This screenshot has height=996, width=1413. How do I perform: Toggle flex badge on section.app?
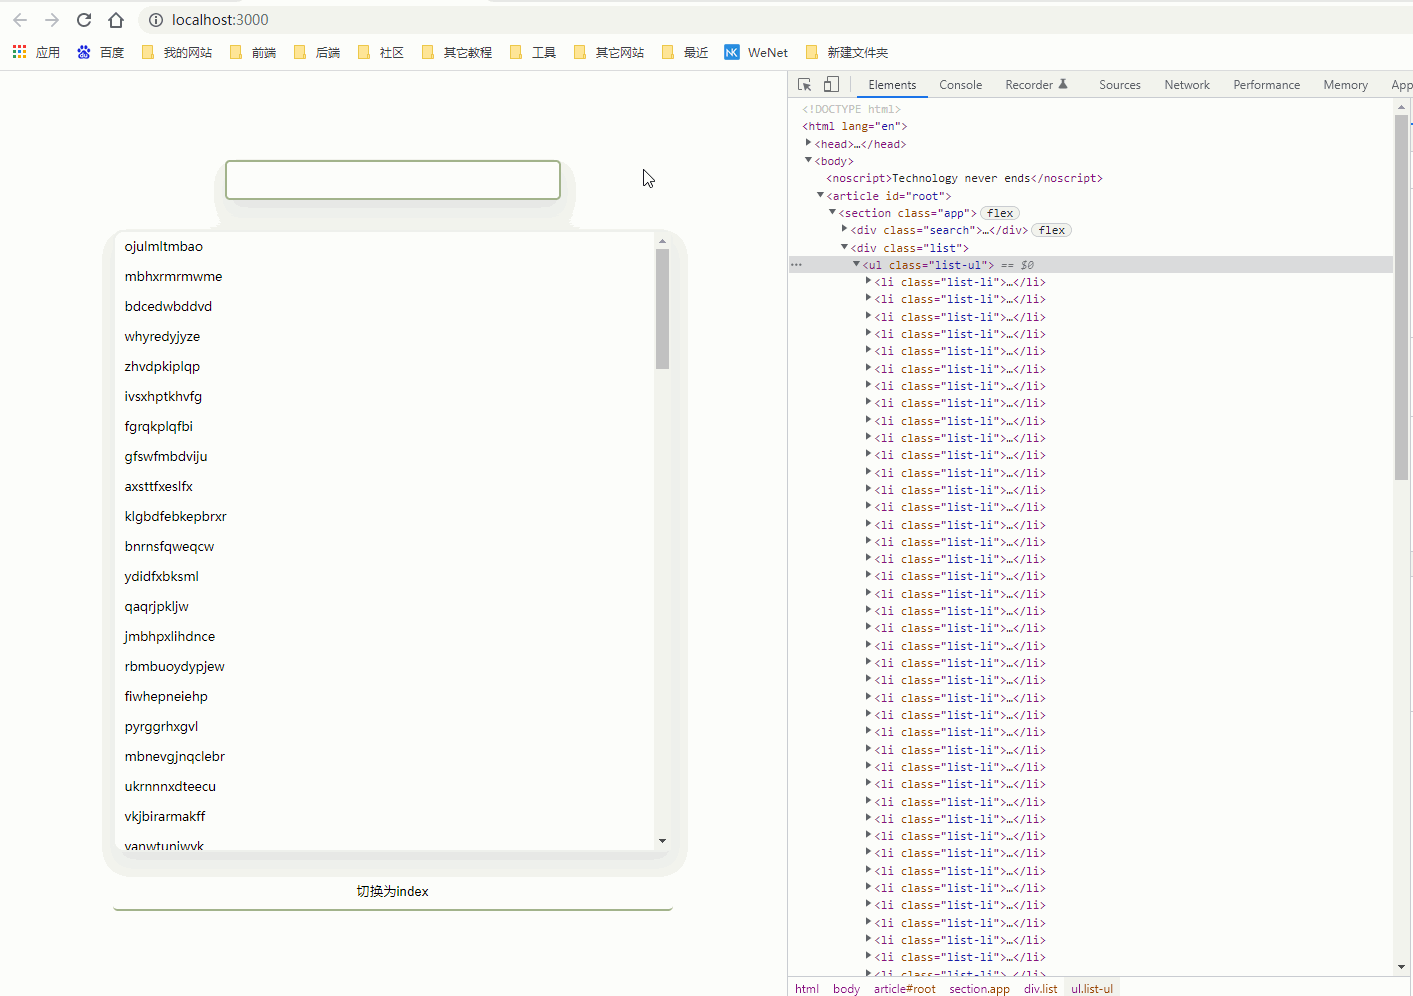(1000, 213)
